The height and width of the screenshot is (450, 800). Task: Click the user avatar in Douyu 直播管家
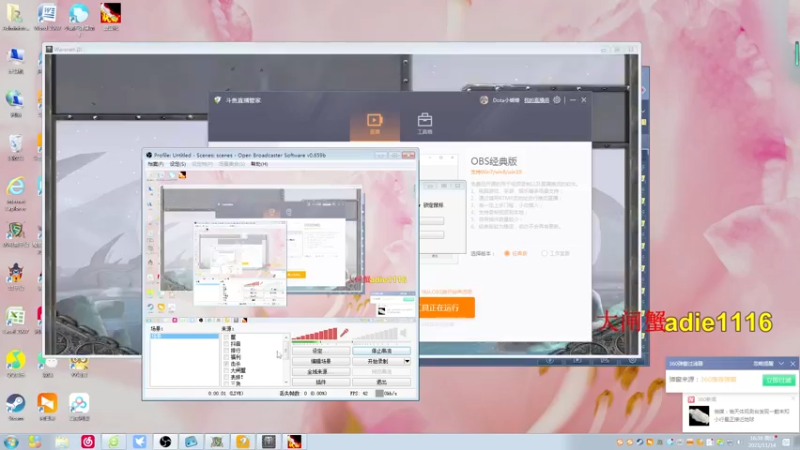tap(484, 100)
